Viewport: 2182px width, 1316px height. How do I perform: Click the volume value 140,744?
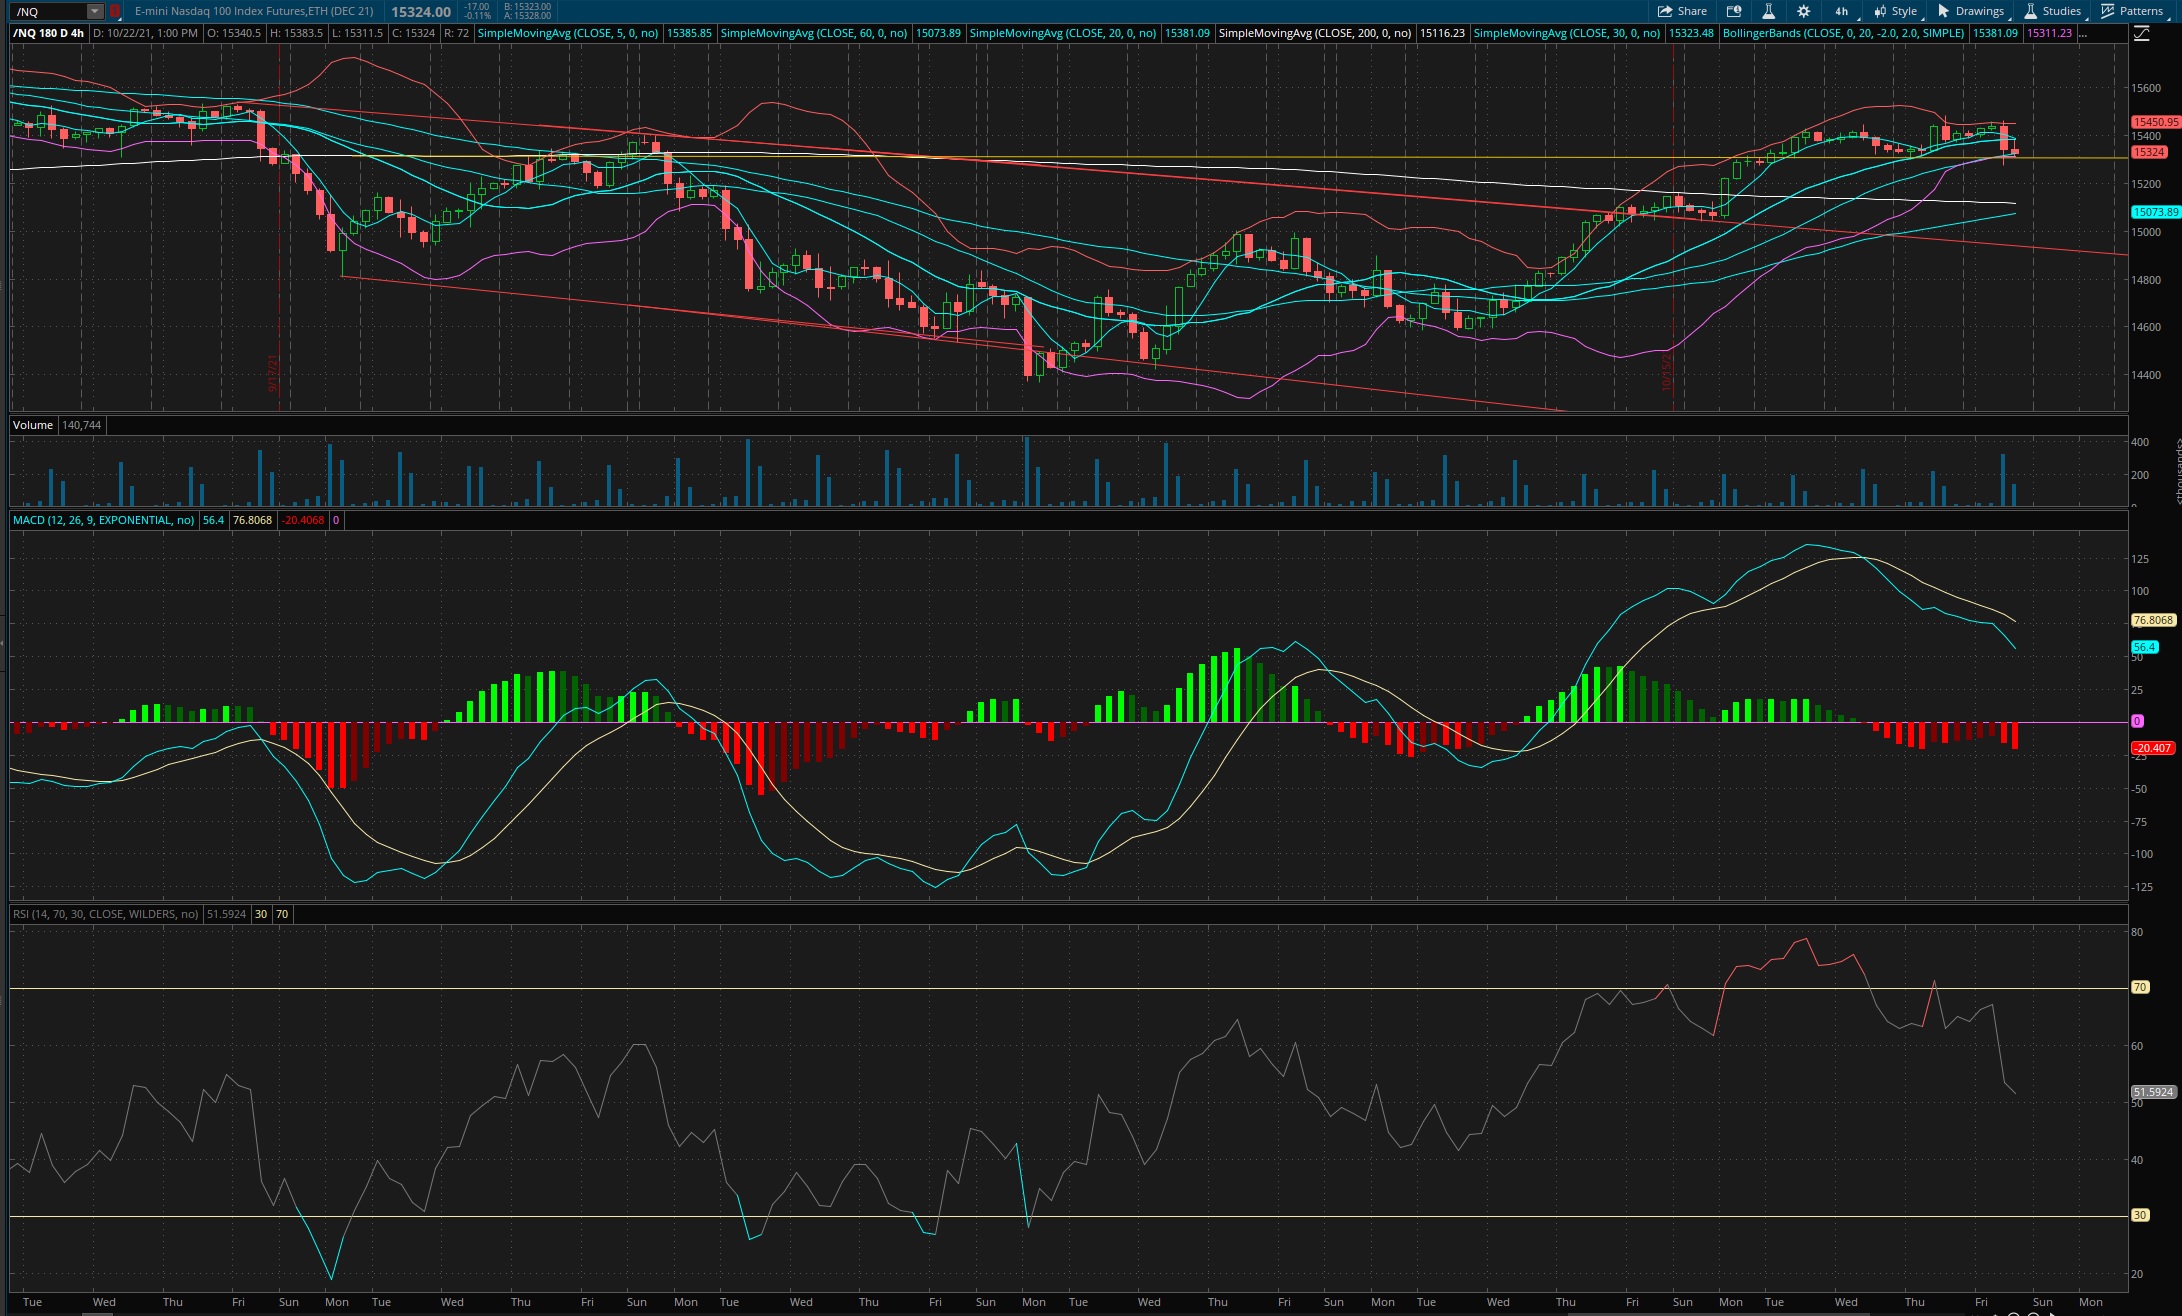click(x=82, y=425)
